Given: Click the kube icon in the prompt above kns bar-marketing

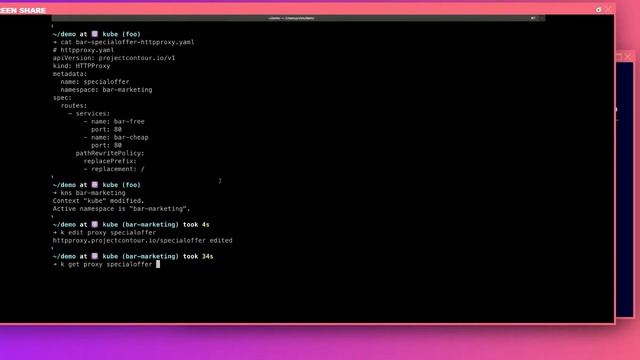Looking at the screenshot, I should point(95,185).
